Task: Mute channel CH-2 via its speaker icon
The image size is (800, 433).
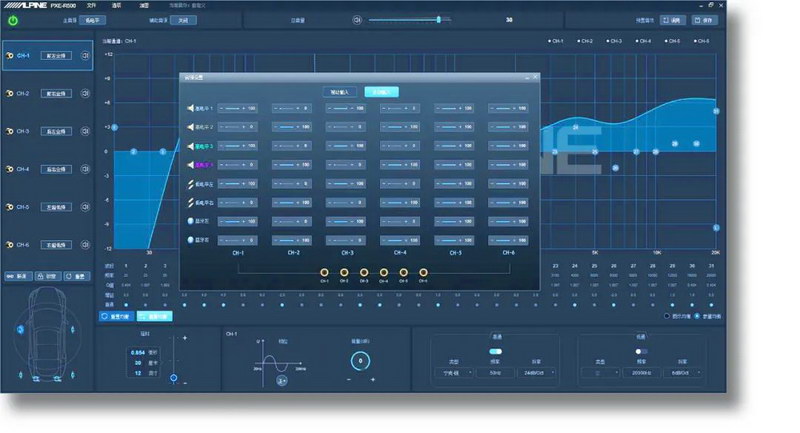Action: pos(85,93)
